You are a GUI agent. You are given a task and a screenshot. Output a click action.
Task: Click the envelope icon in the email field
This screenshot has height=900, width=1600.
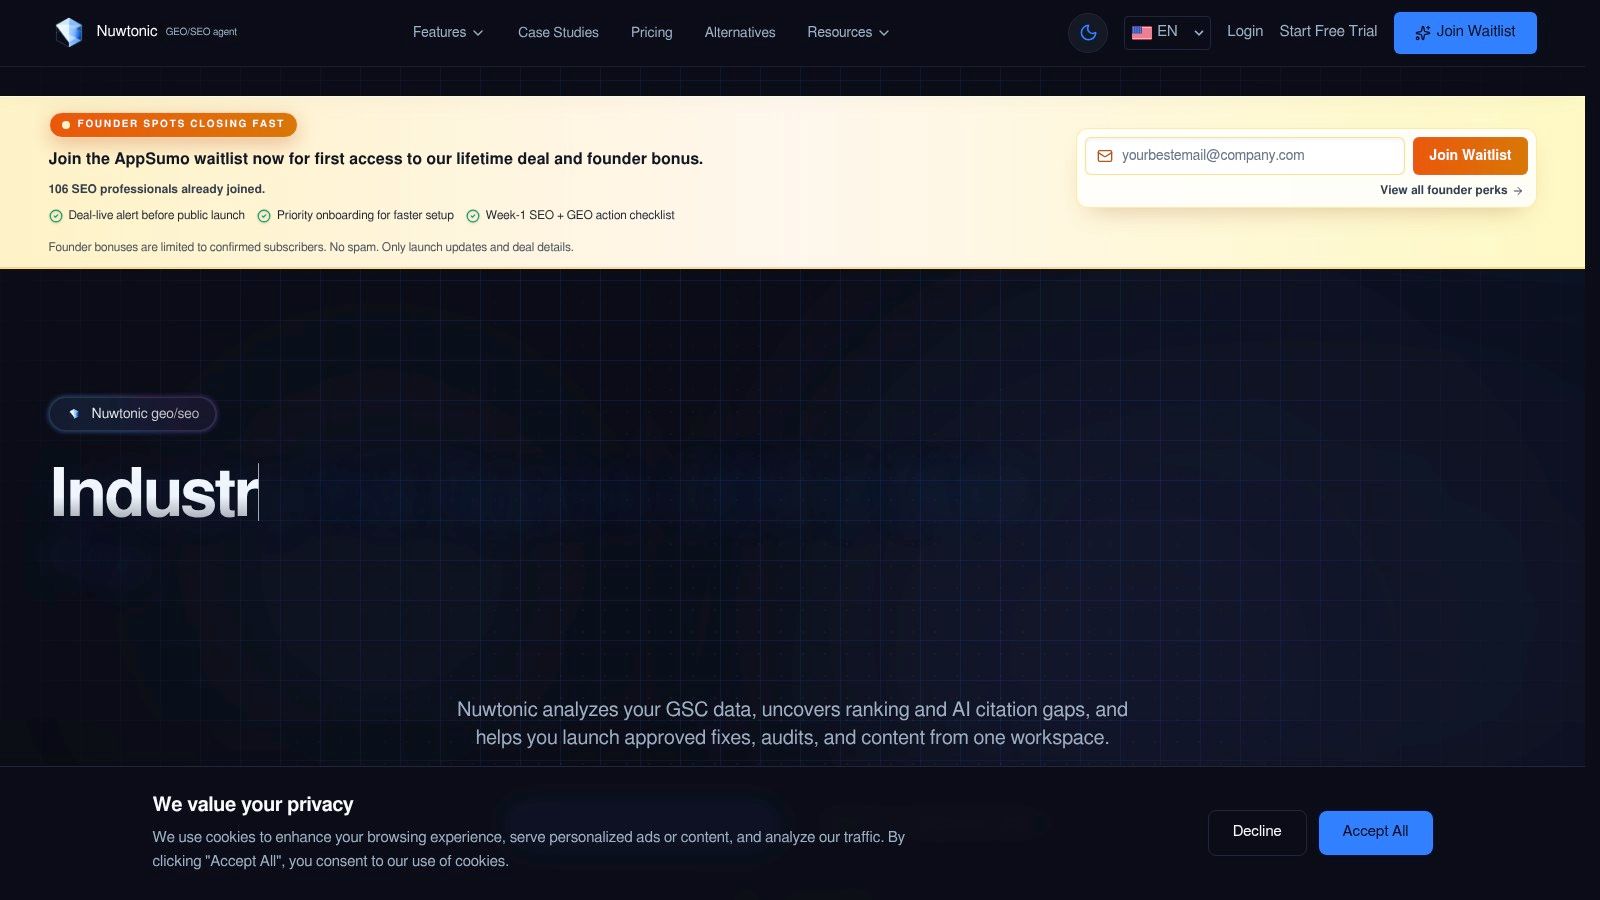click(1105, 156)
